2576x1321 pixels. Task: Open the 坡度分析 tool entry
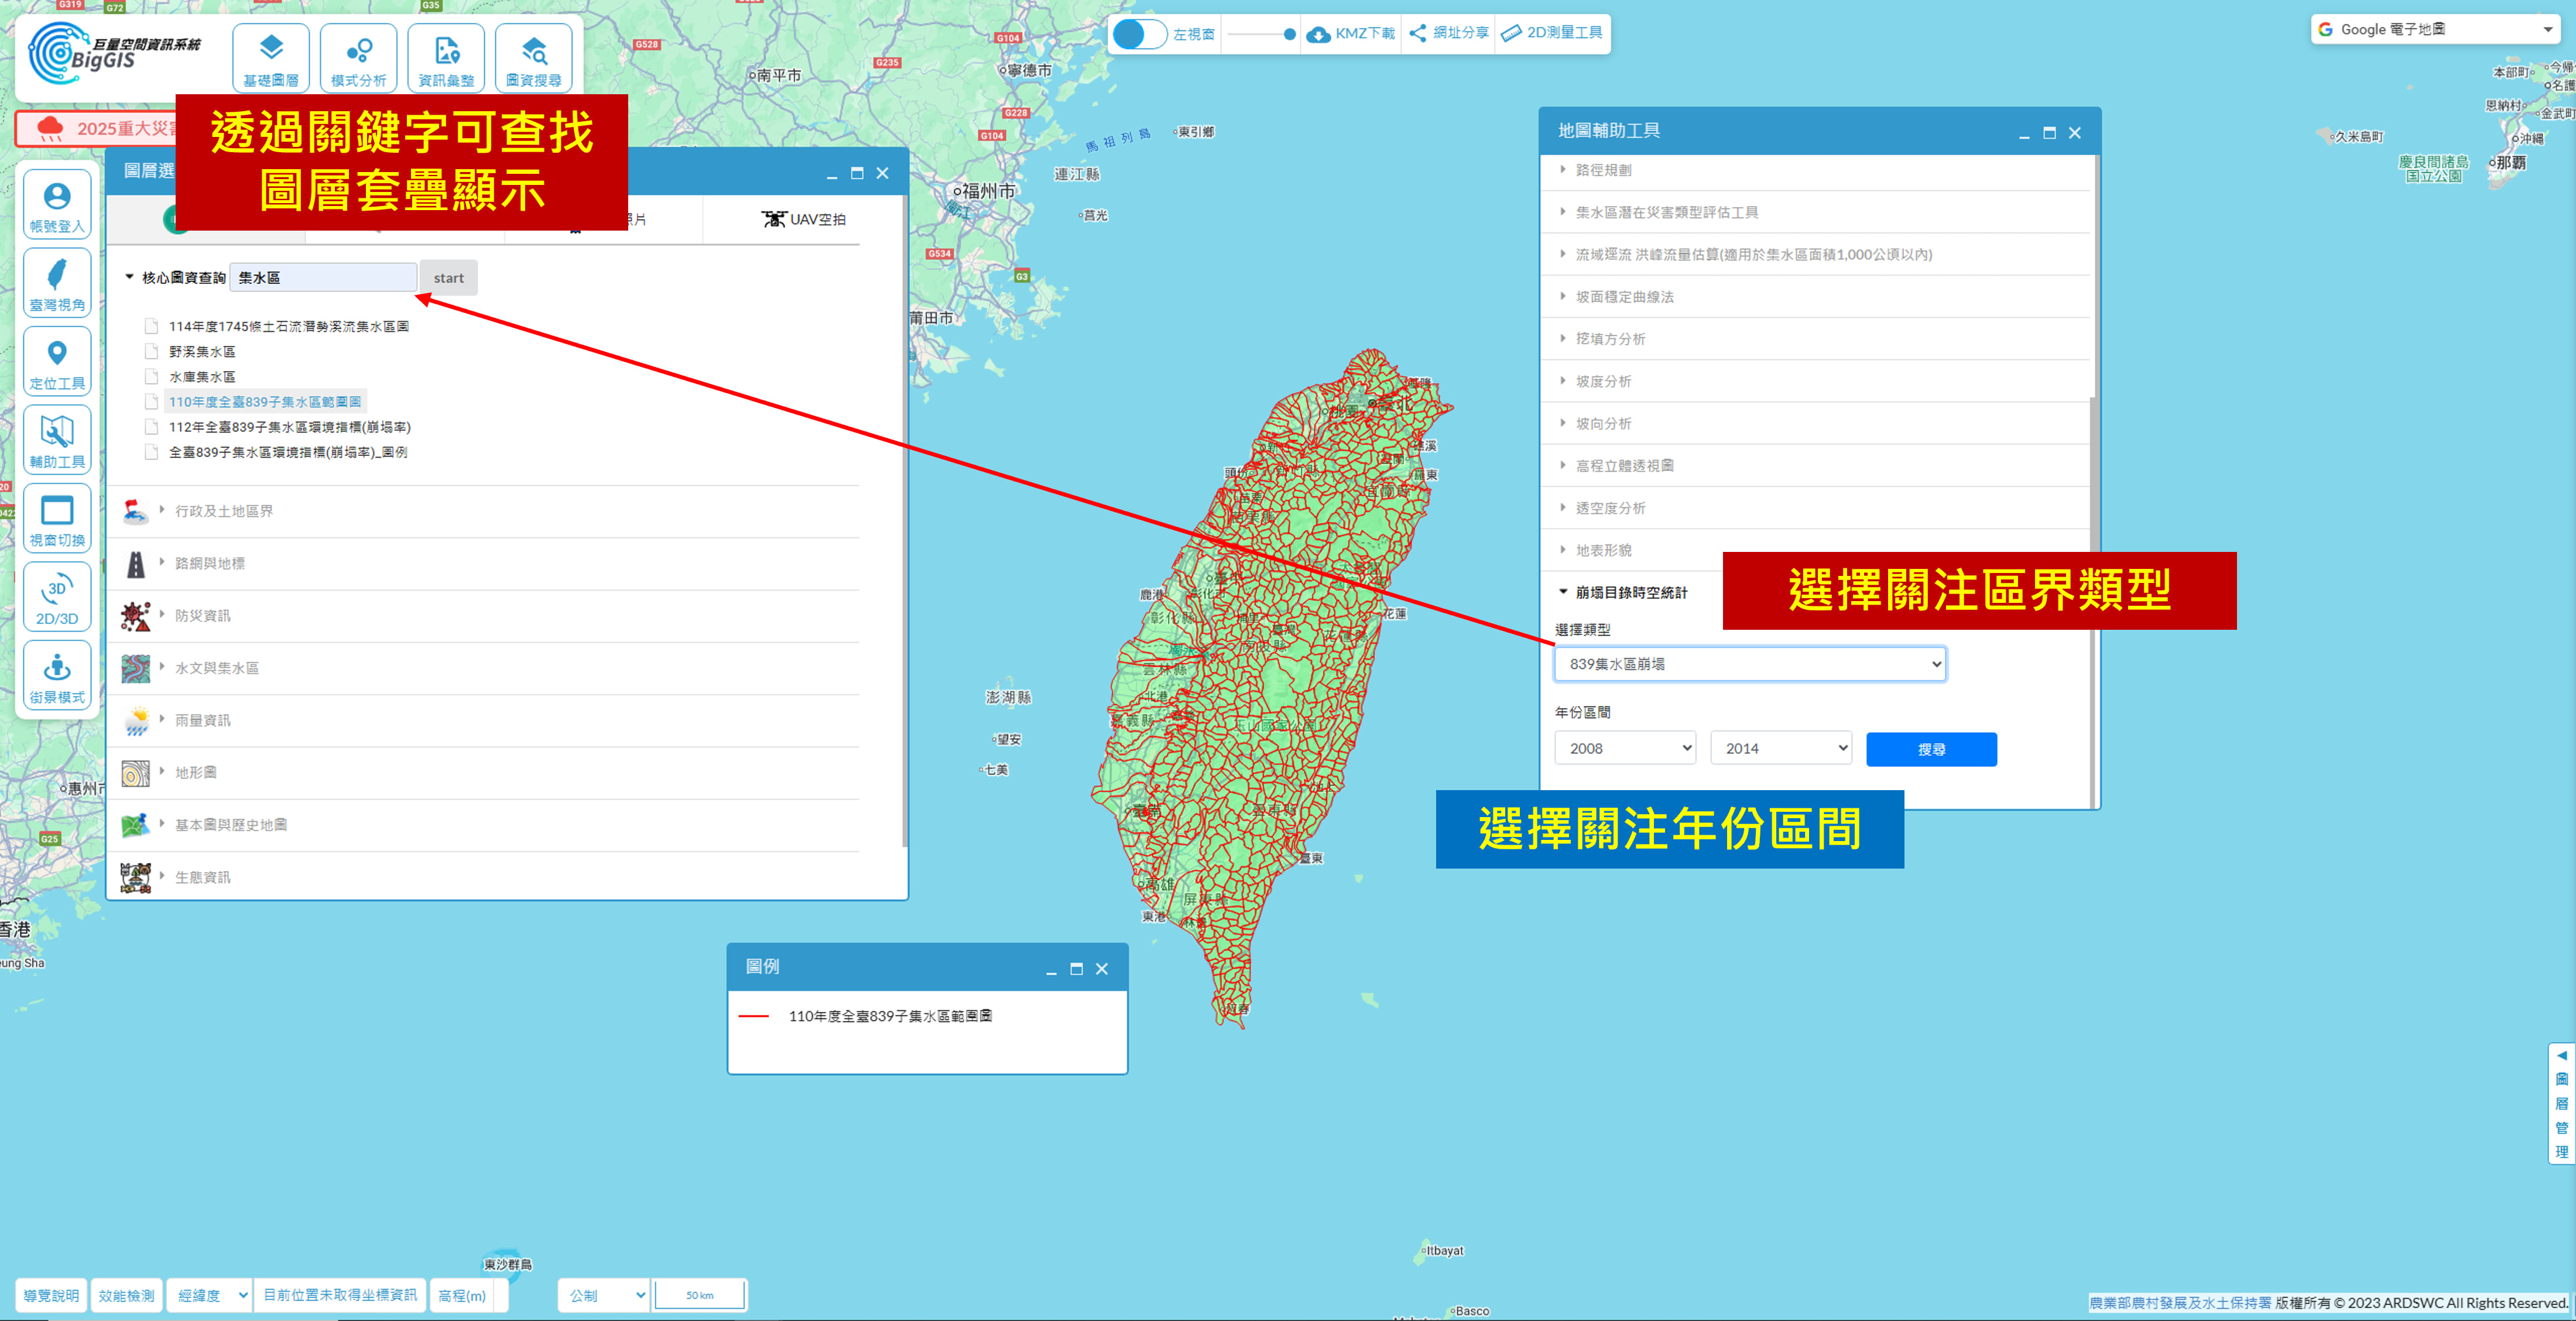pos(1603,381)
